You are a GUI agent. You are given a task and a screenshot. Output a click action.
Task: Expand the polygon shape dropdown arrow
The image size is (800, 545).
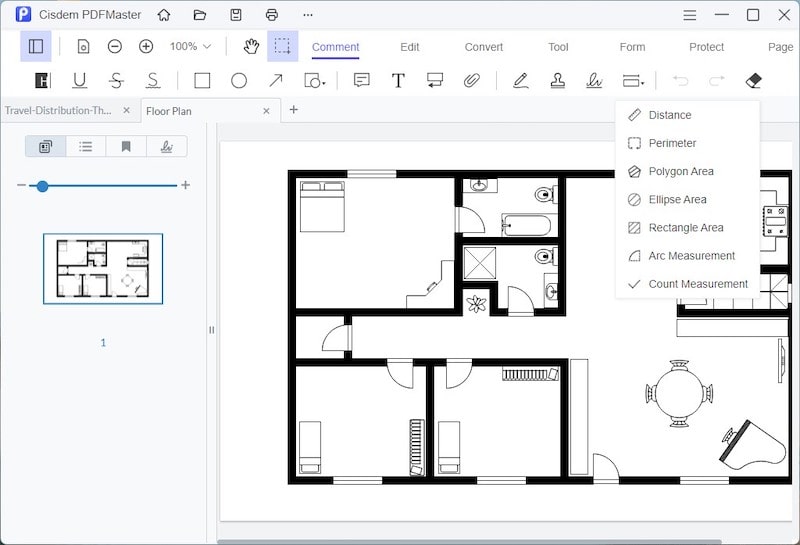pyautogui.click(x=324, y=85)
